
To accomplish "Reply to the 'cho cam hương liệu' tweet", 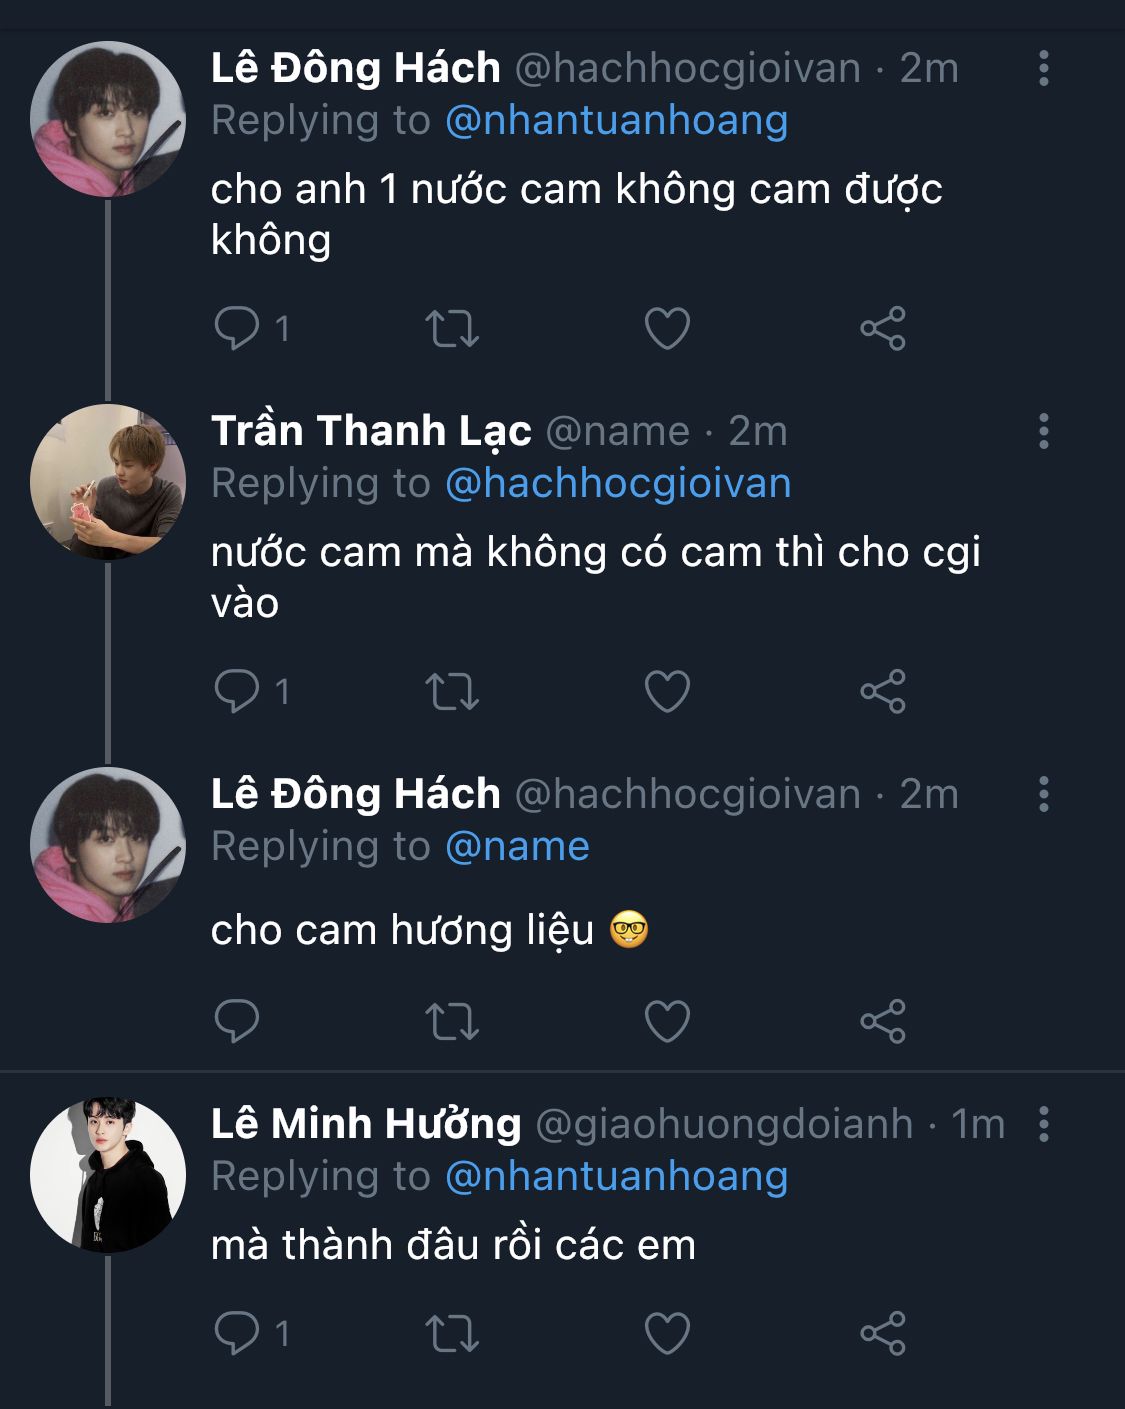I will pos(237,1021).
